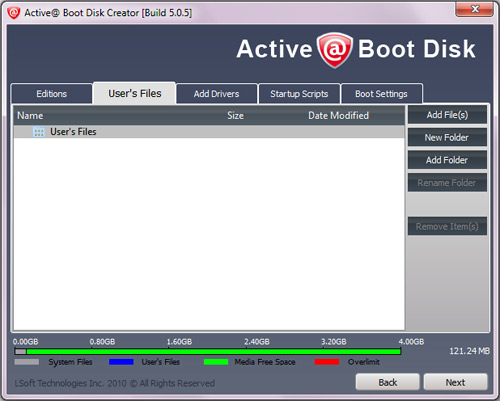Sort by the Size column header
Viewport: 500px width, 401px height.
click(235, 116)
